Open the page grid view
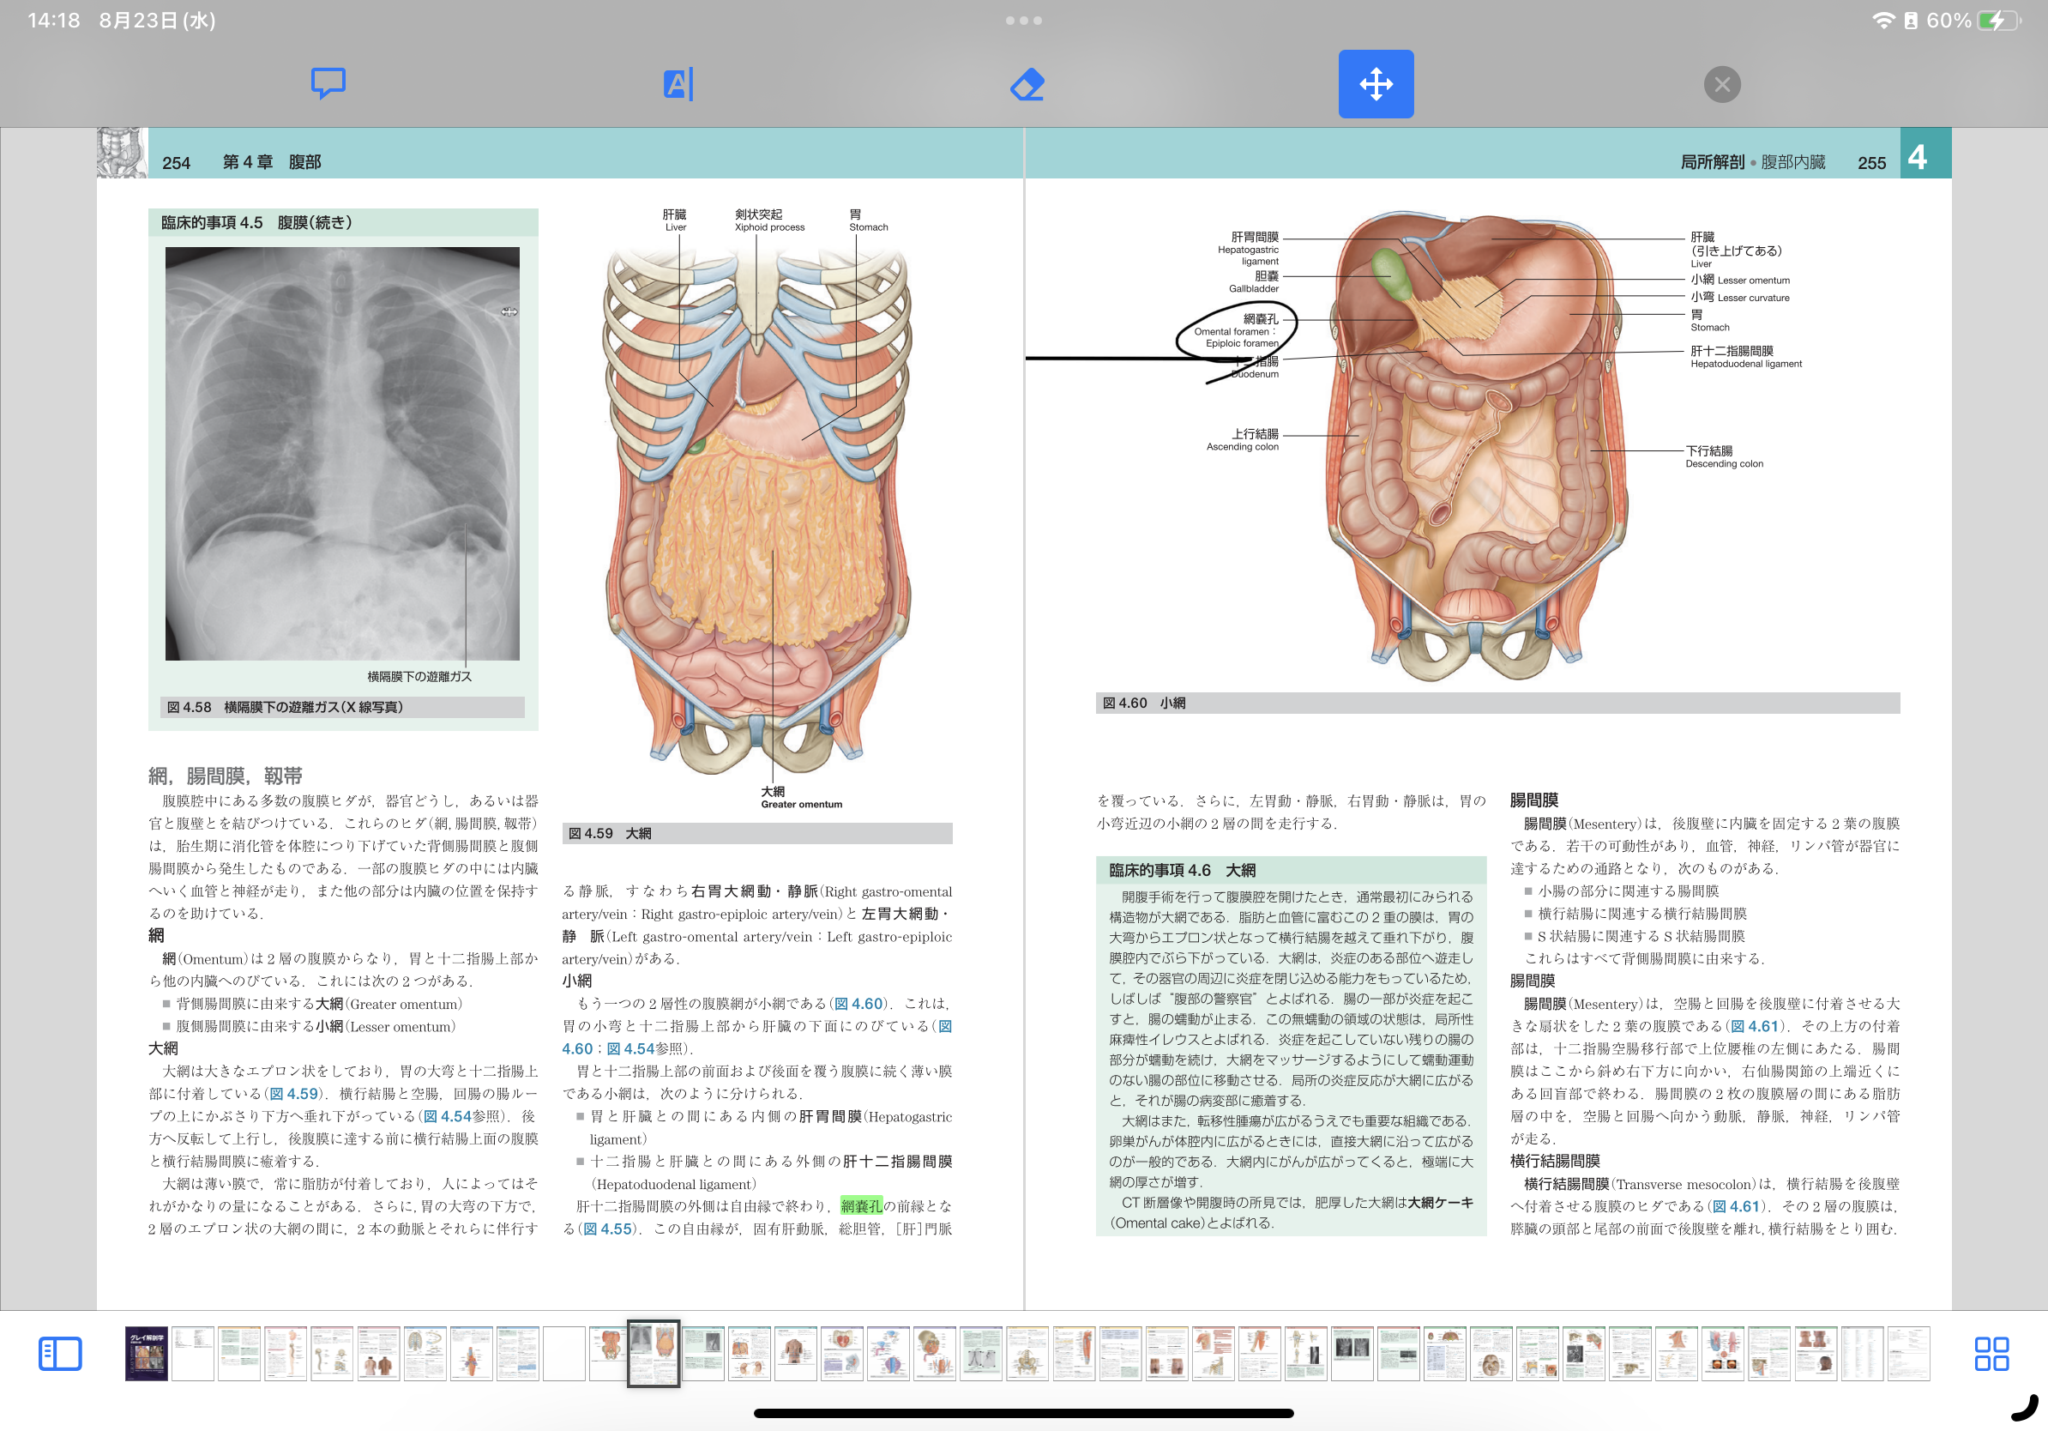 pyautogui.click(x=1991, y=1354)
